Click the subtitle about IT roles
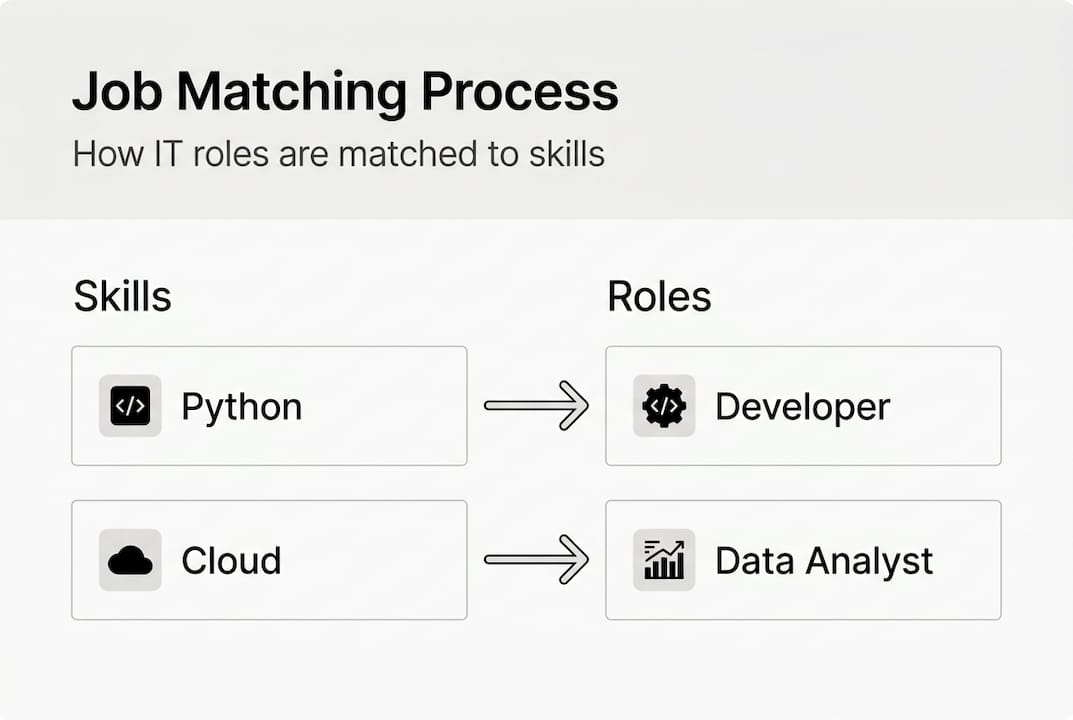Viewport: 1073px width, 720px height. click(x=338, y=155)
